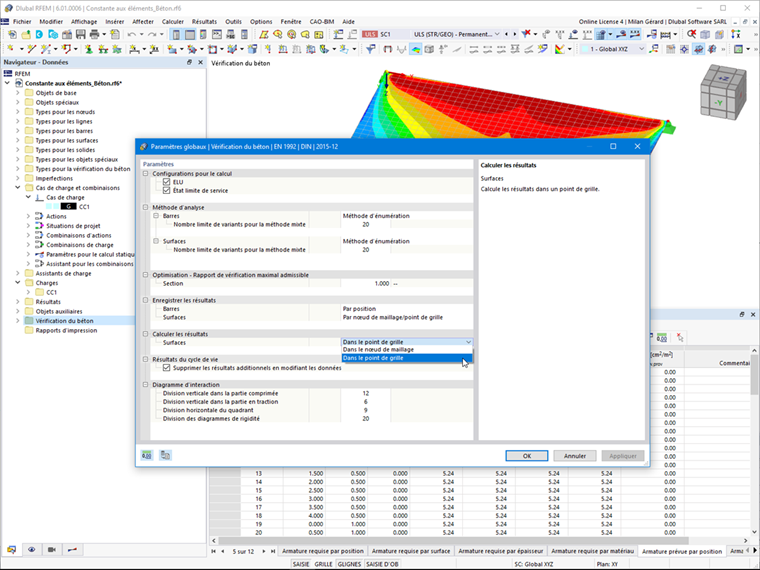Open navigator Results tab icon with red line
760x570 pixels.
click(x=72, y=550)
